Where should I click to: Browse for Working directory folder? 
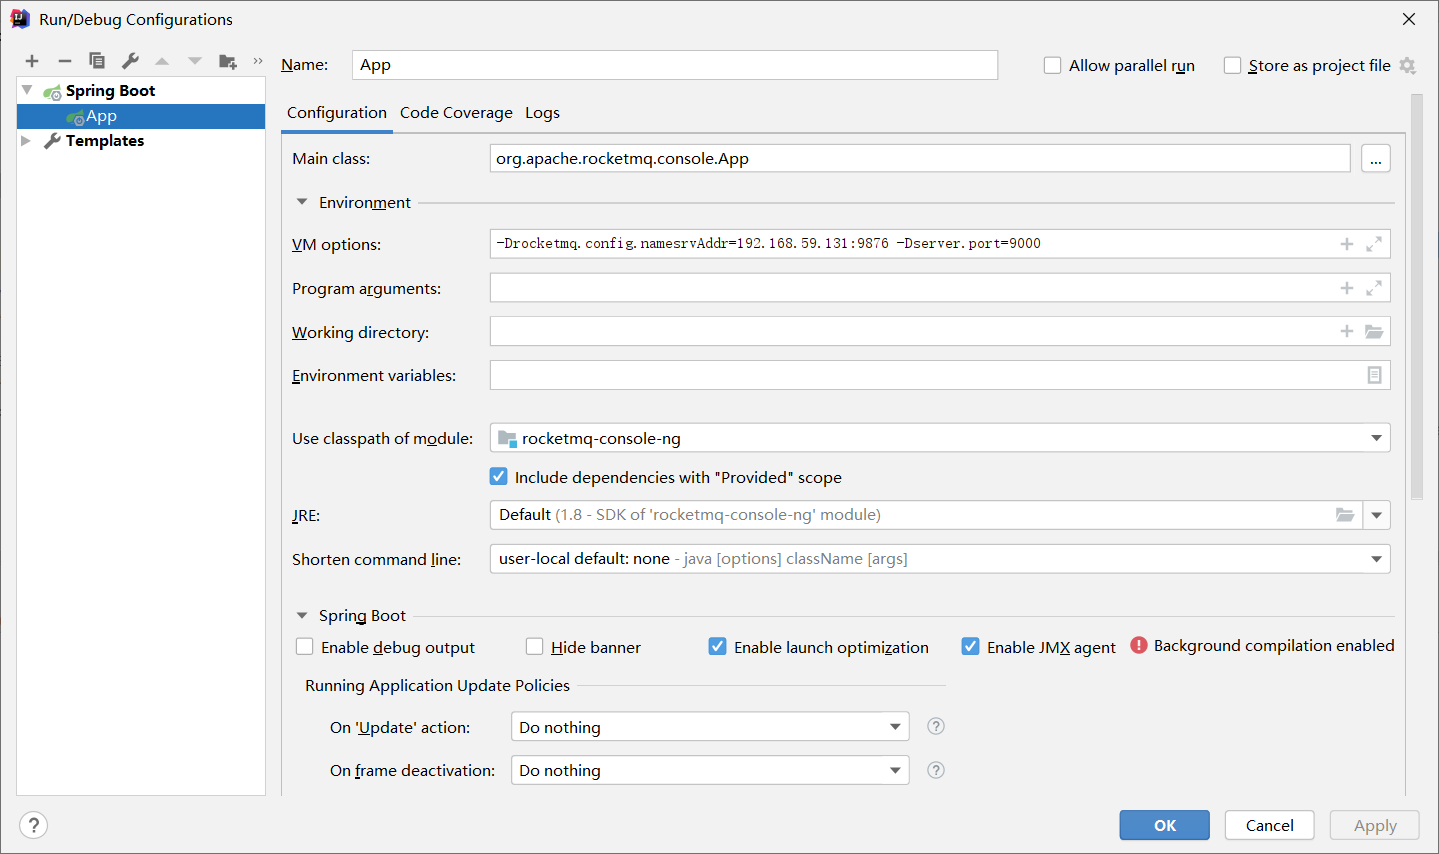coord(1374,331)
